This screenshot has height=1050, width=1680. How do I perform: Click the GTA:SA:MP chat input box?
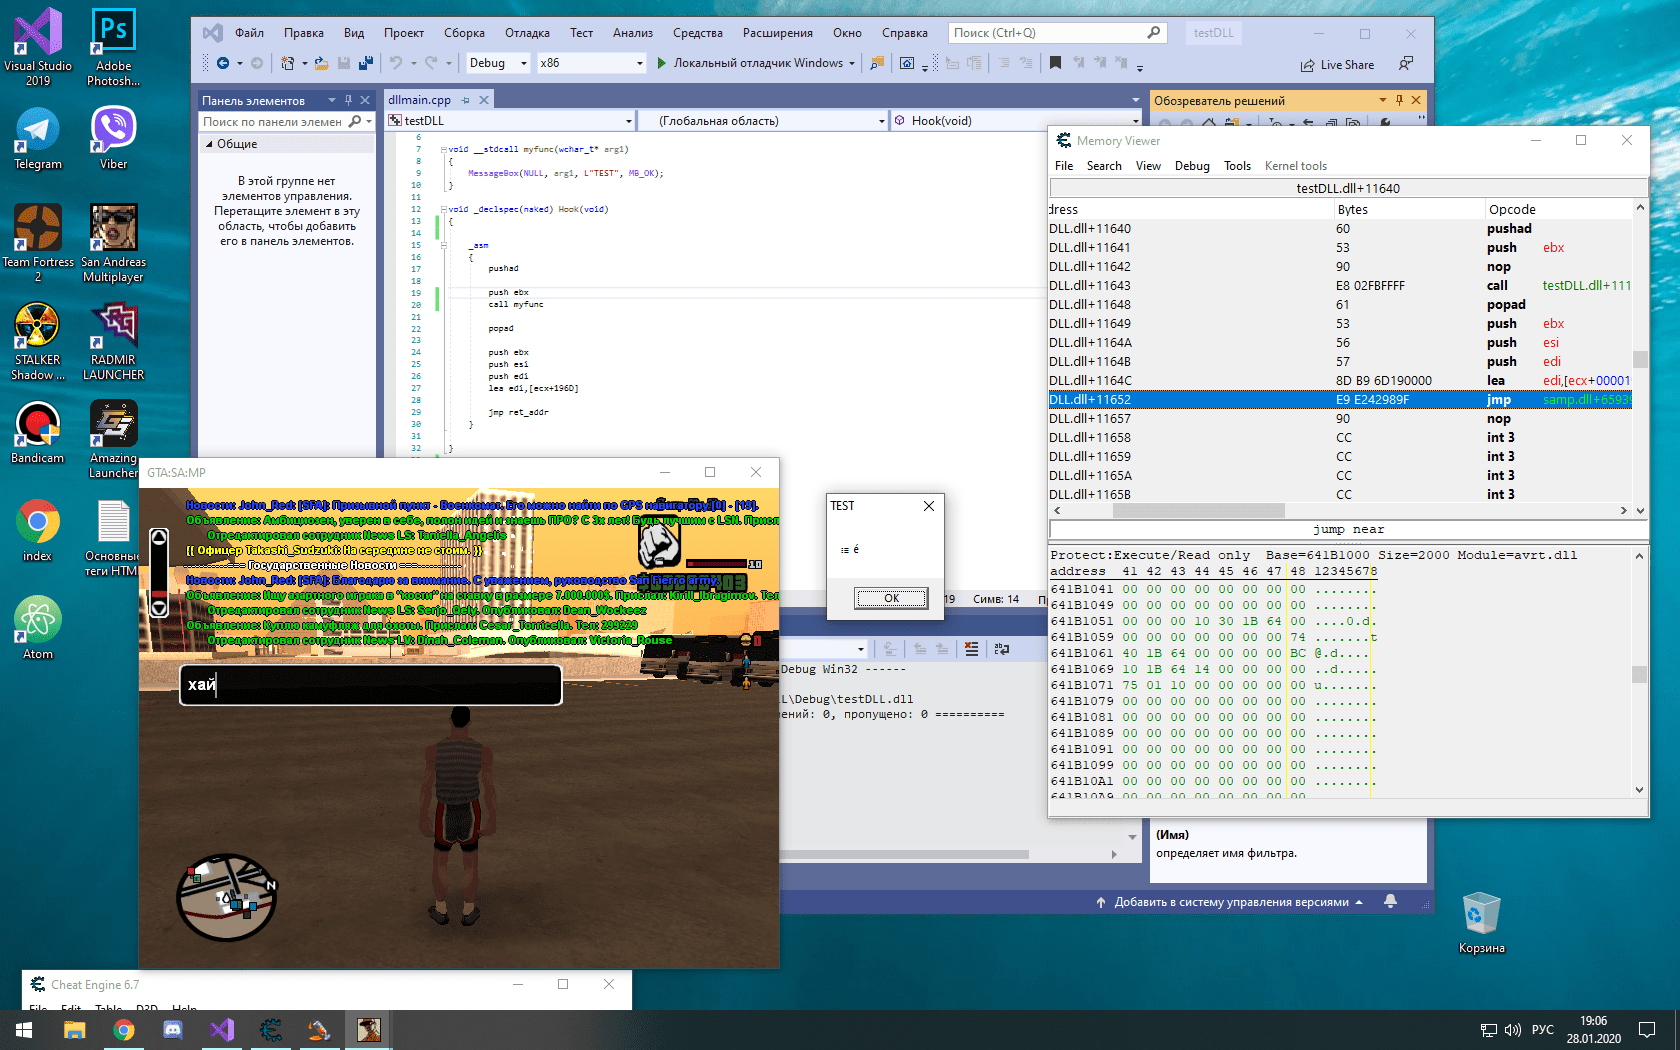371,685
